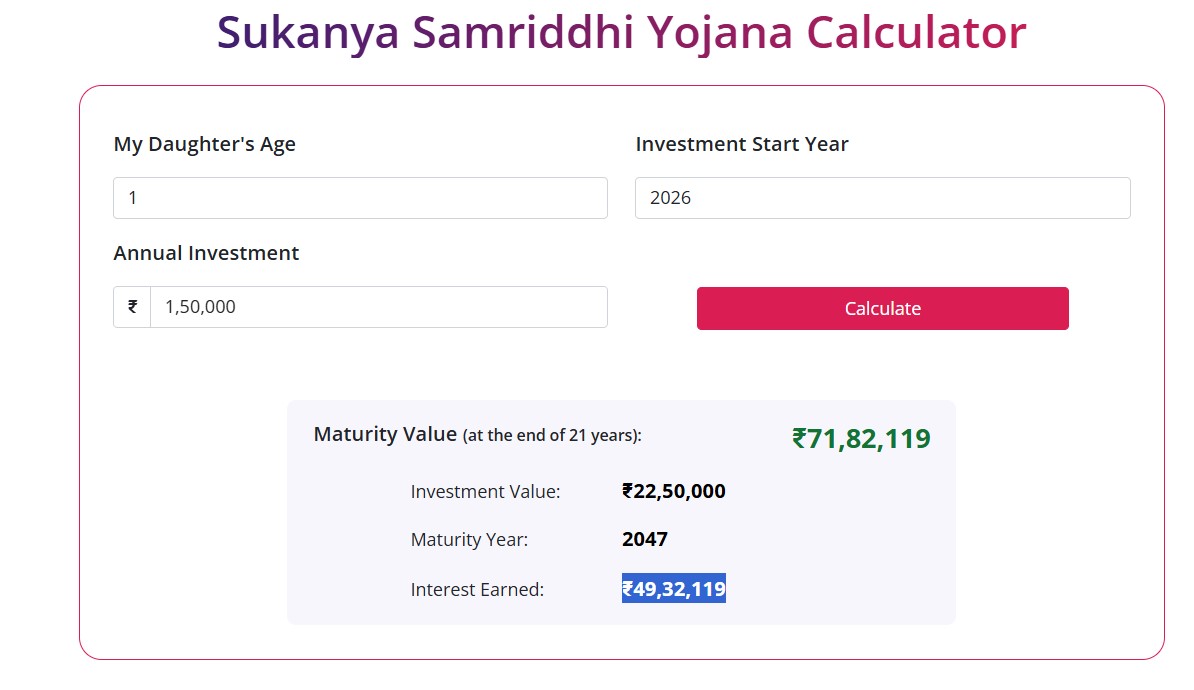Click the 'at the end of 21 years' note
This screenshot has height=690, width=1194.
click(552, 436)
